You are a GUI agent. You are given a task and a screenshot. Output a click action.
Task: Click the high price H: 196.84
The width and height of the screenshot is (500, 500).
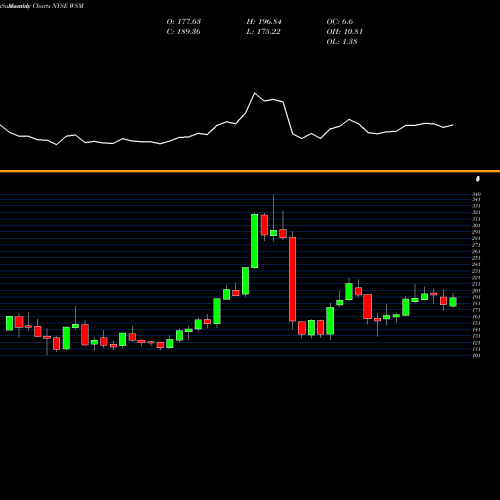264,22
